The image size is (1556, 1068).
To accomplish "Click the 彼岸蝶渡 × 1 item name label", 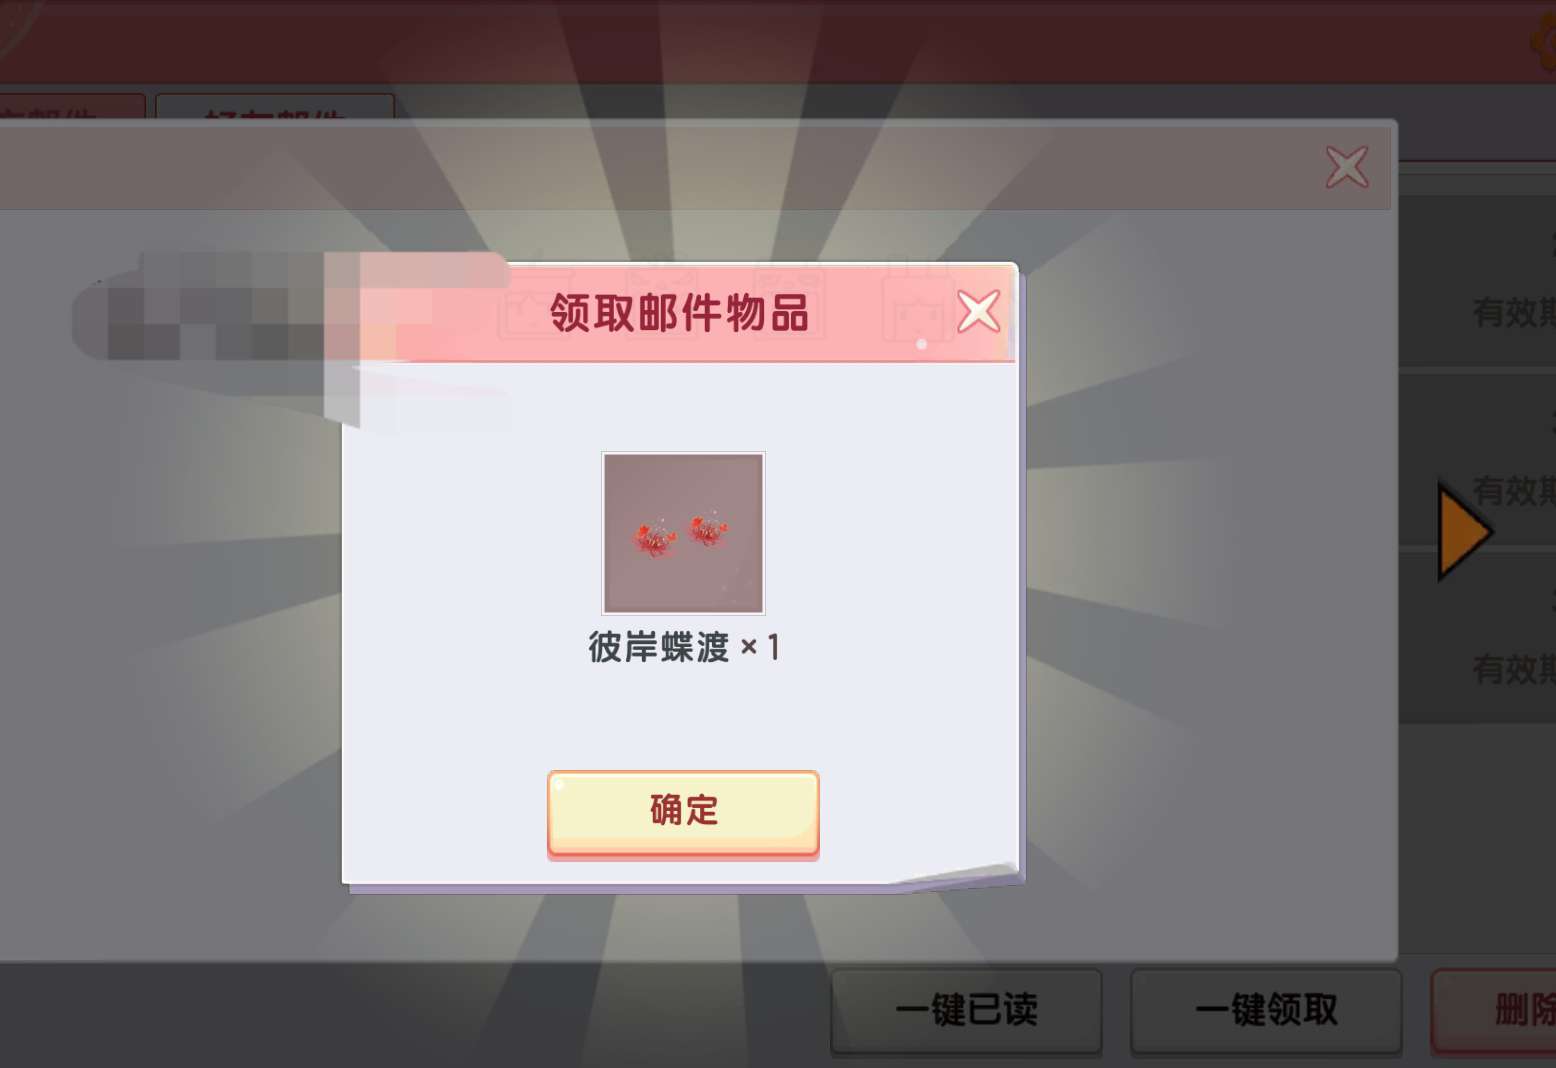I will pos(683,647).
